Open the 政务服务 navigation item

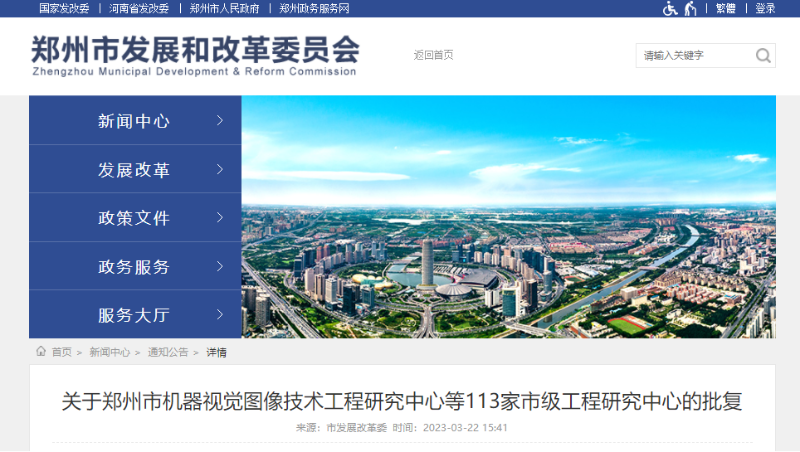click(x=134, y=267)
